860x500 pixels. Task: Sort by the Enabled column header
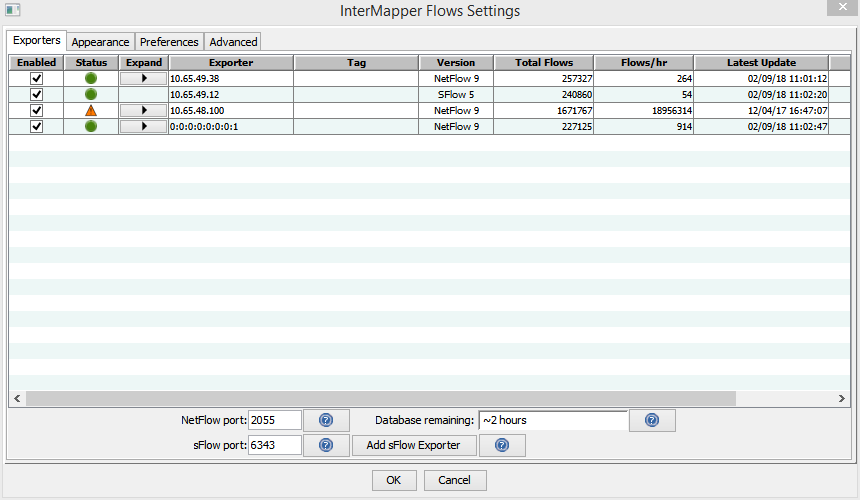(36, 62)
